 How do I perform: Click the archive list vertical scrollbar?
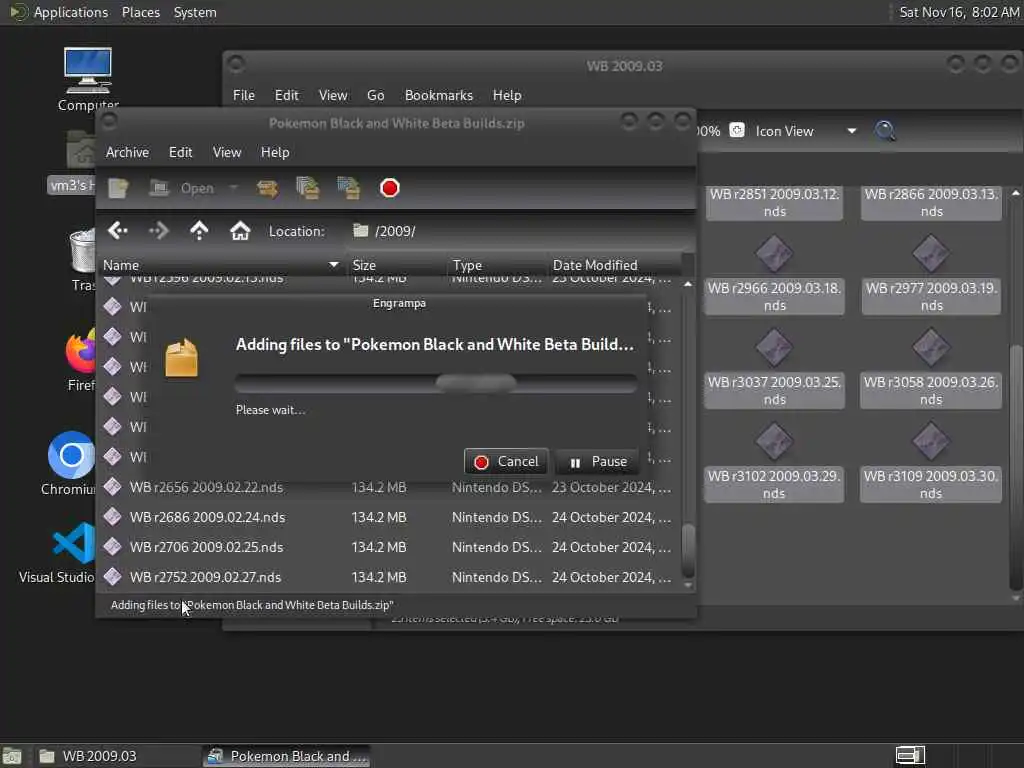click(688, 434)
